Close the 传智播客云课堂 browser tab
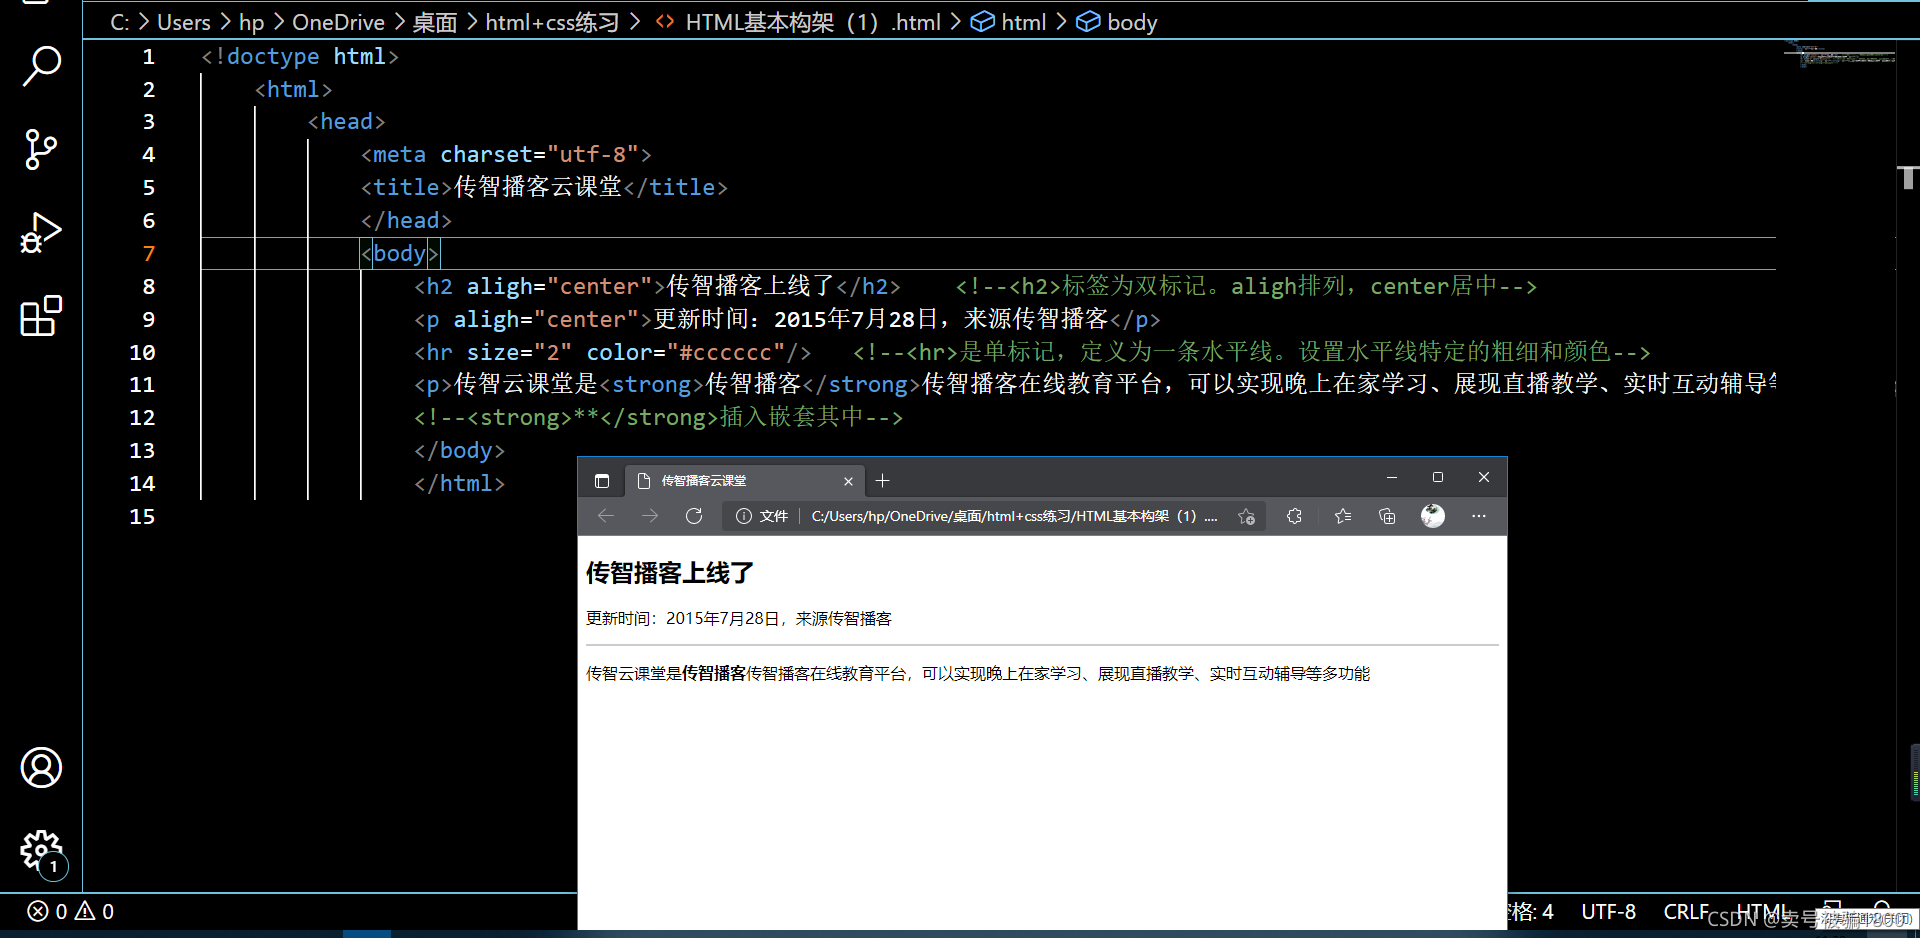The width and height of the screenshot is (1920, 938). [848, 481]
